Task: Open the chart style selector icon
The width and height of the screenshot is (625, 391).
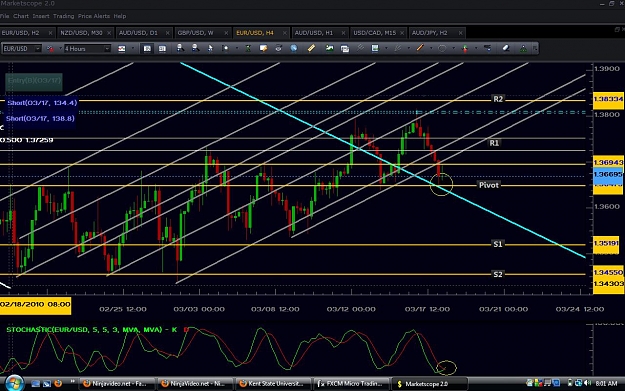Action: click(x=122, y=49)
